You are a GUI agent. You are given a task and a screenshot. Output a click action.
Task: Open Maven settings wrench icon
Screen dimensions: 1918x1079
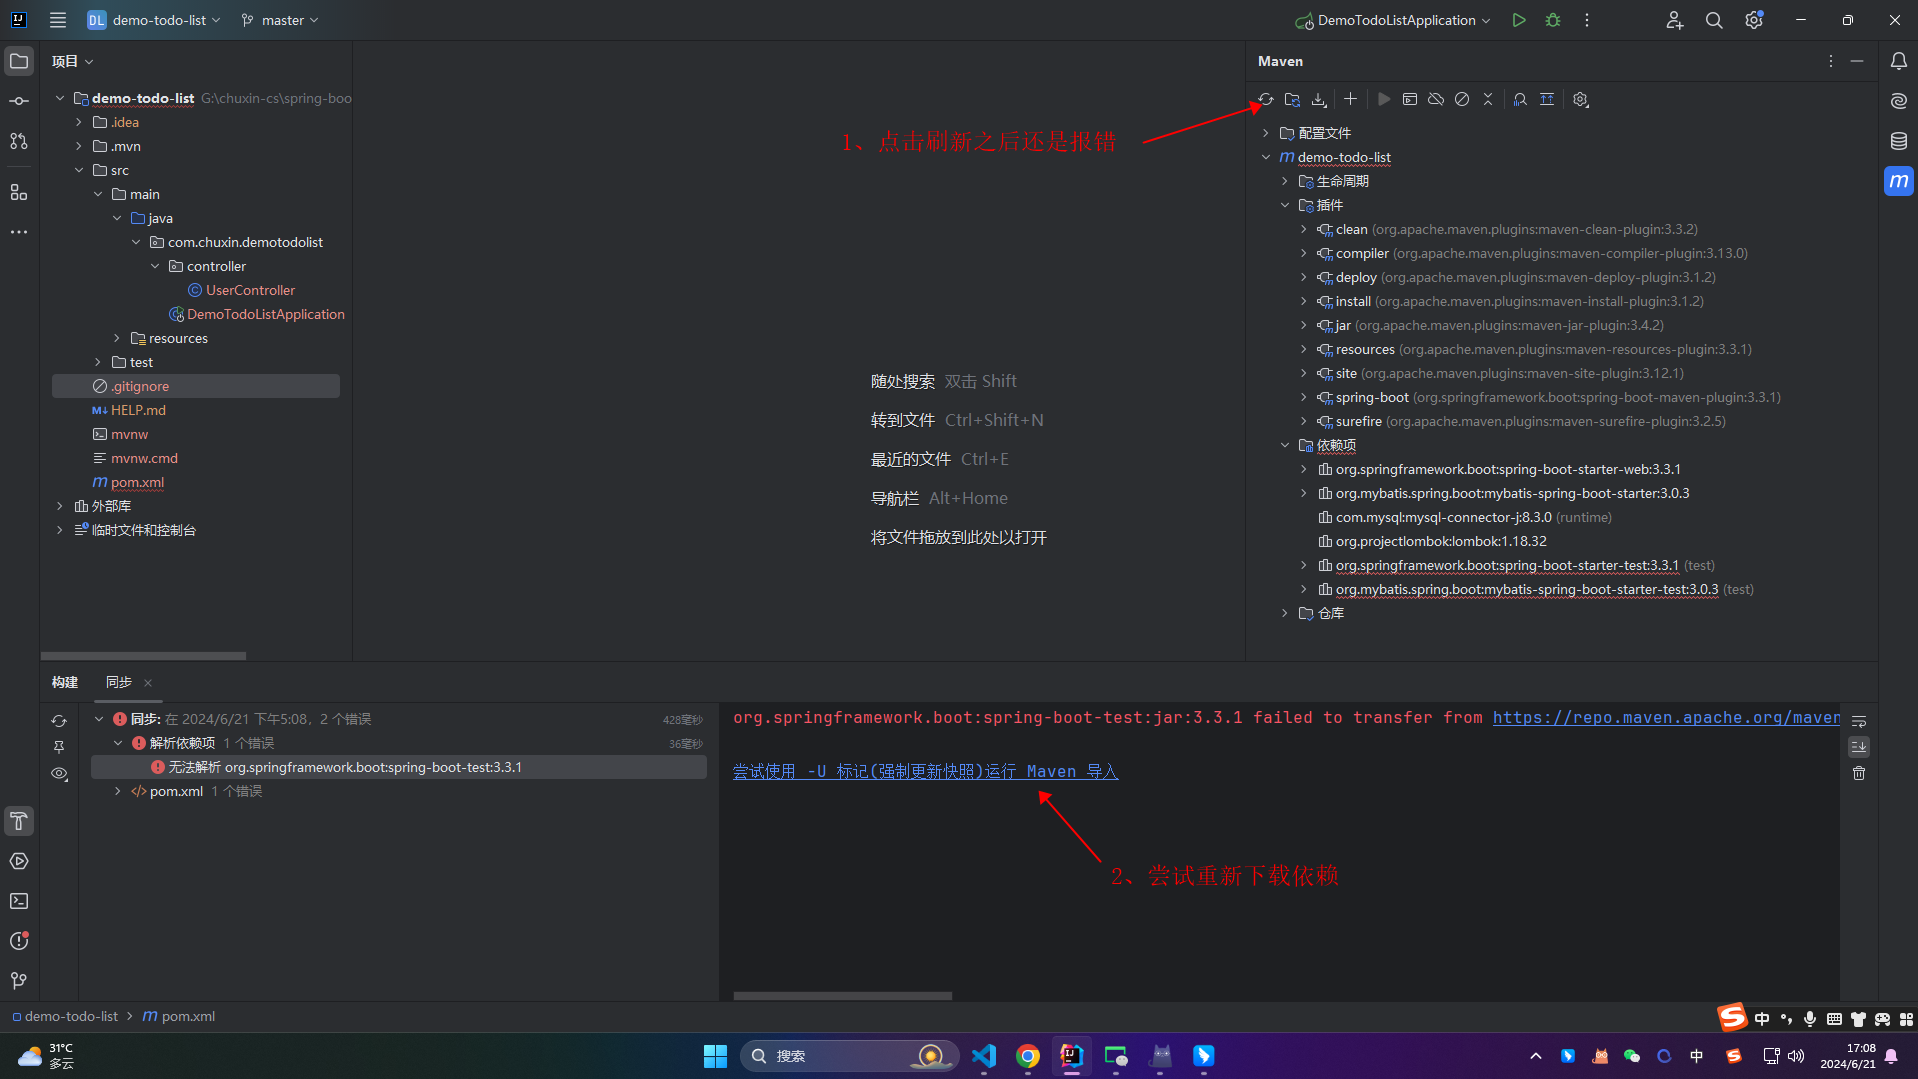1581,99
